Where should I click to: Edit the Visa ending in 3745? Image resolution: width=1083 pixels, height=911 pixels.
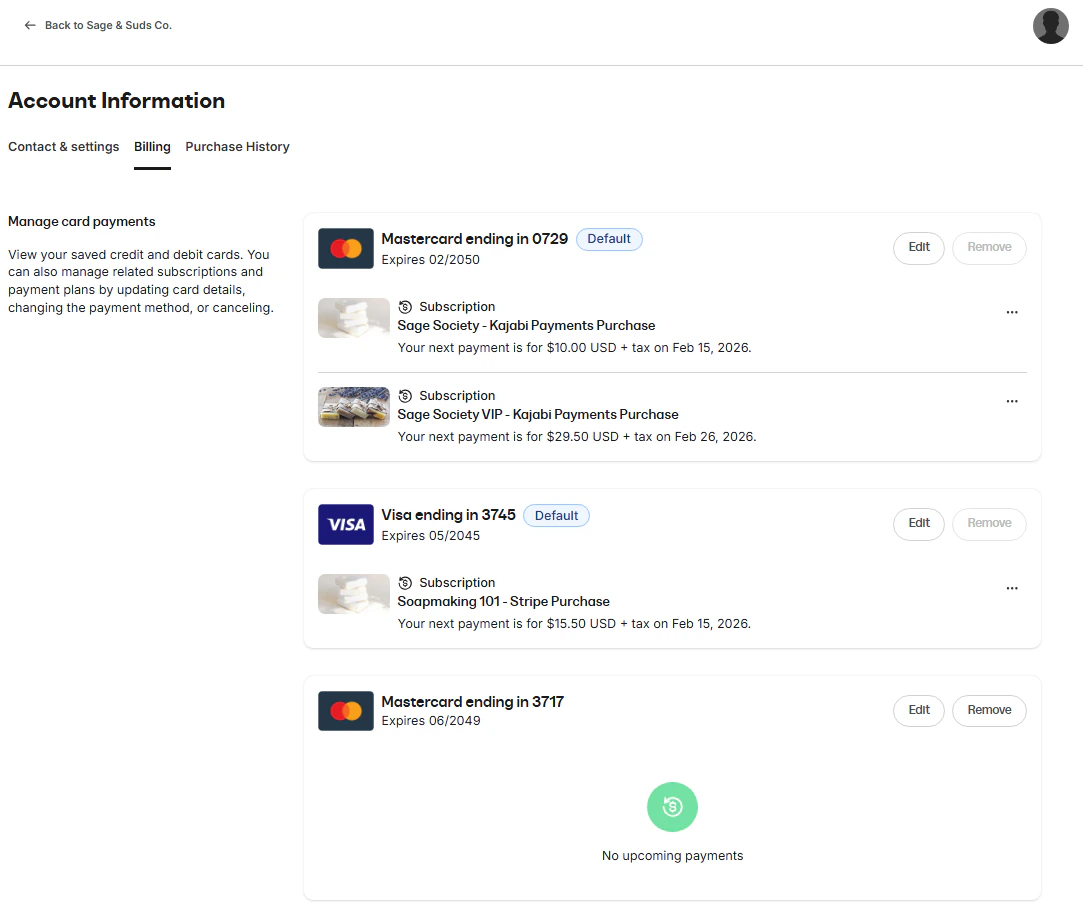pos(919,524)
